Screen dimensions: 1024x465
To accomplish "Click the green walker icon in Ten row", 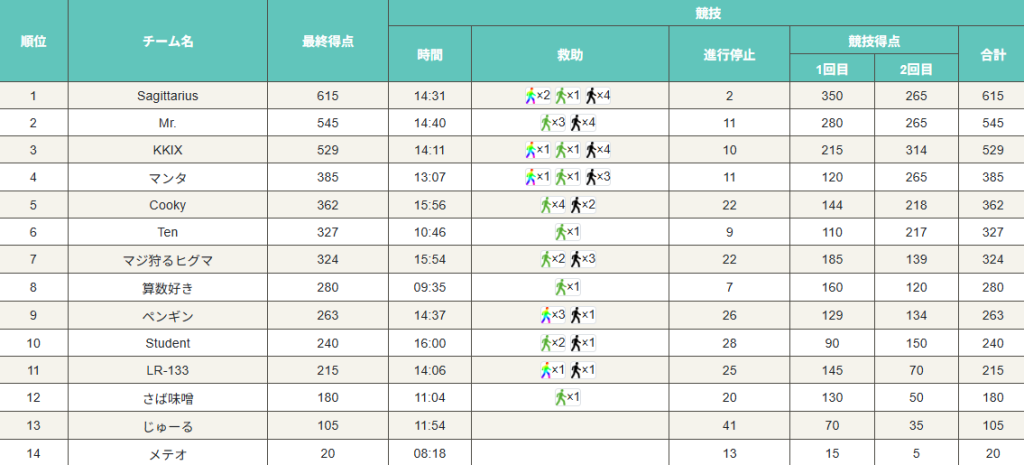I will click(561, 232).
